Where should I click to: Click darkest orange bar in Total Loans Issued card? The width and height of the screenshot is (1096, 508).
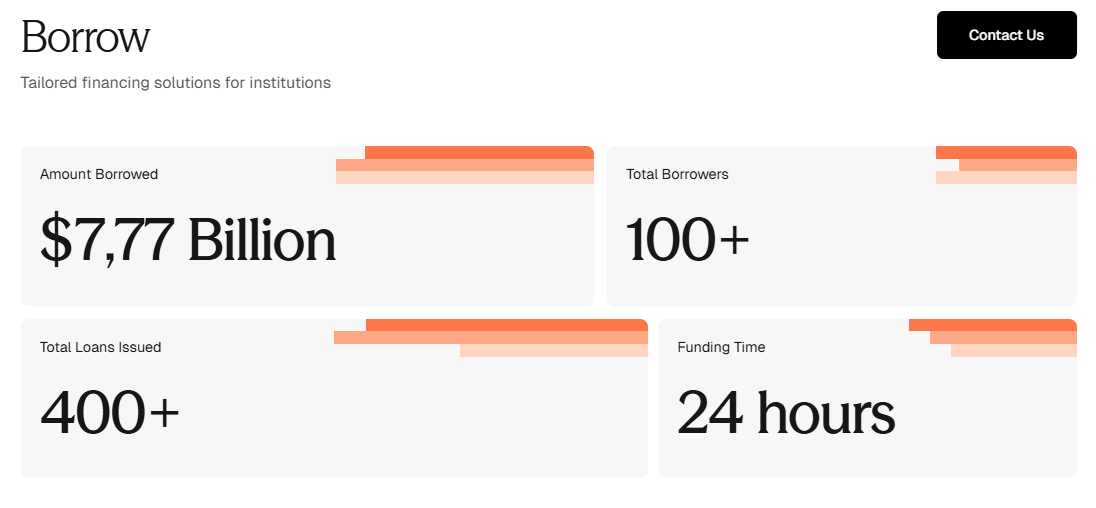507,325
